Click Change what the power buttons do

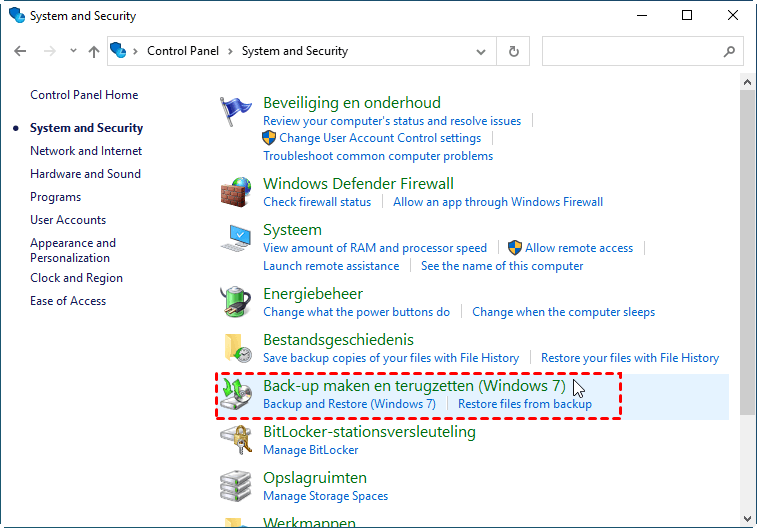[x=356, y=312]
